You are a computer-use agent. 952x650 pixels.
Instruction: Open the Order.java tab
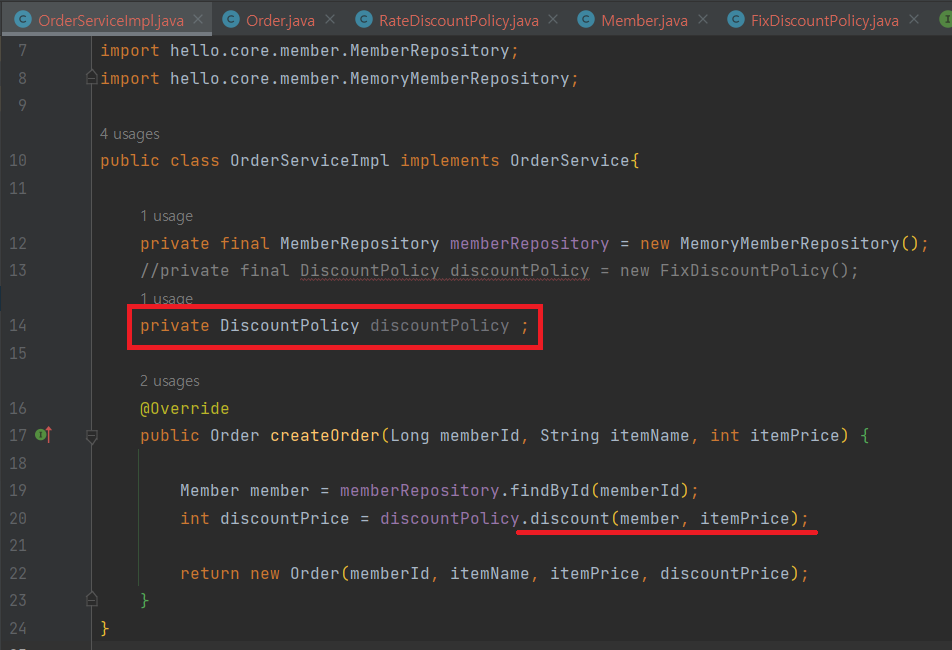[x=280, y=21]
